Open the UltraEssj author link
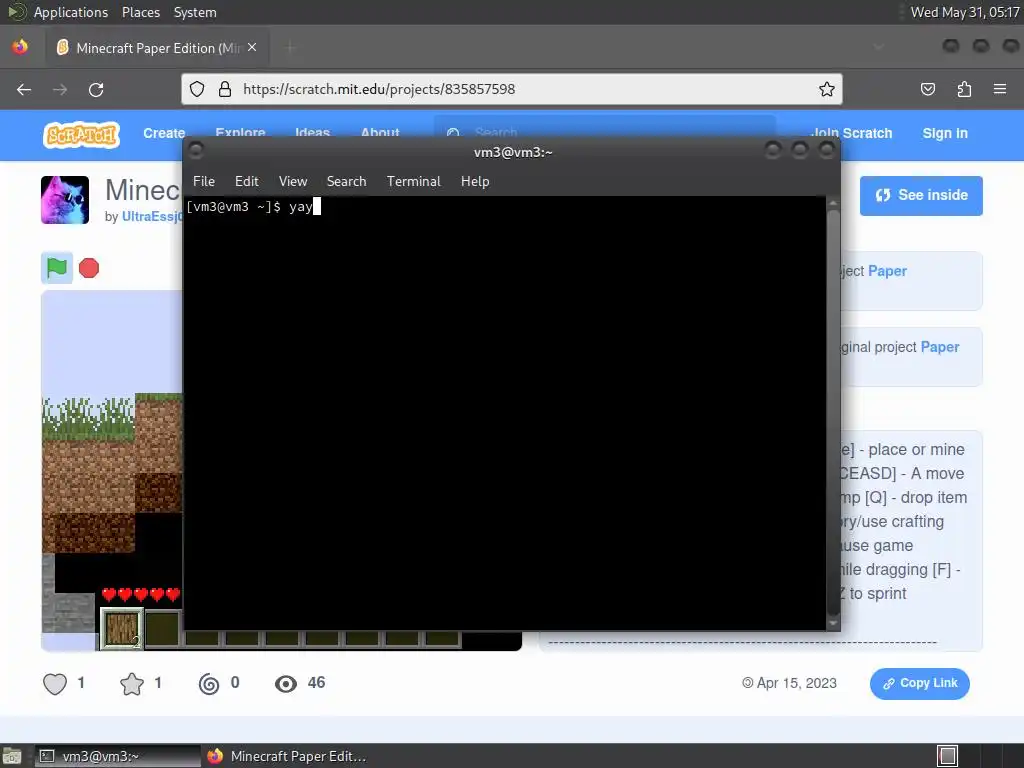Image resolution: width=1024 pixels, height=768 pixels. point(152,217)
